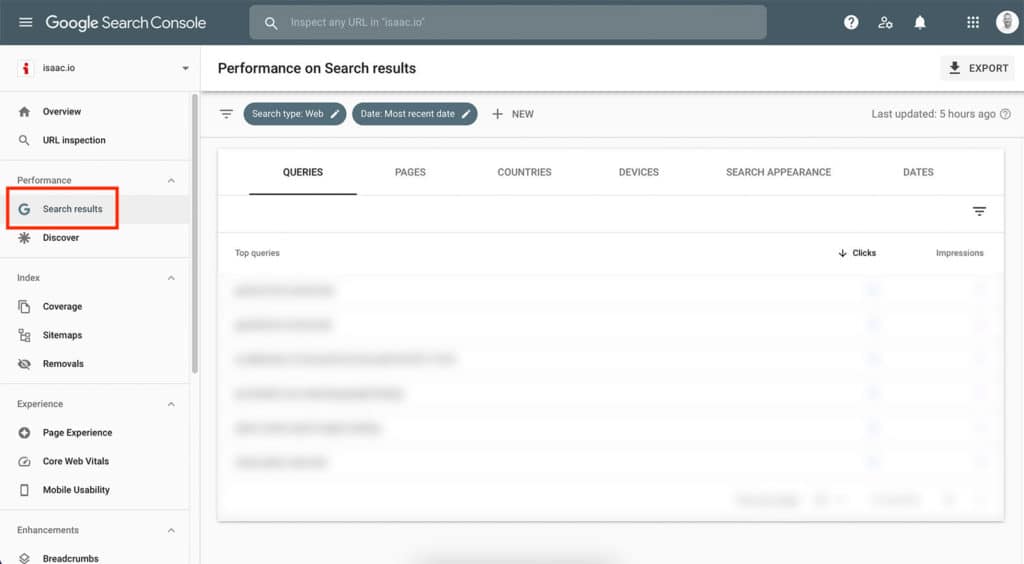Open the Help question mark icon
Screen dimensions: 1024x564
coord(850,22)
